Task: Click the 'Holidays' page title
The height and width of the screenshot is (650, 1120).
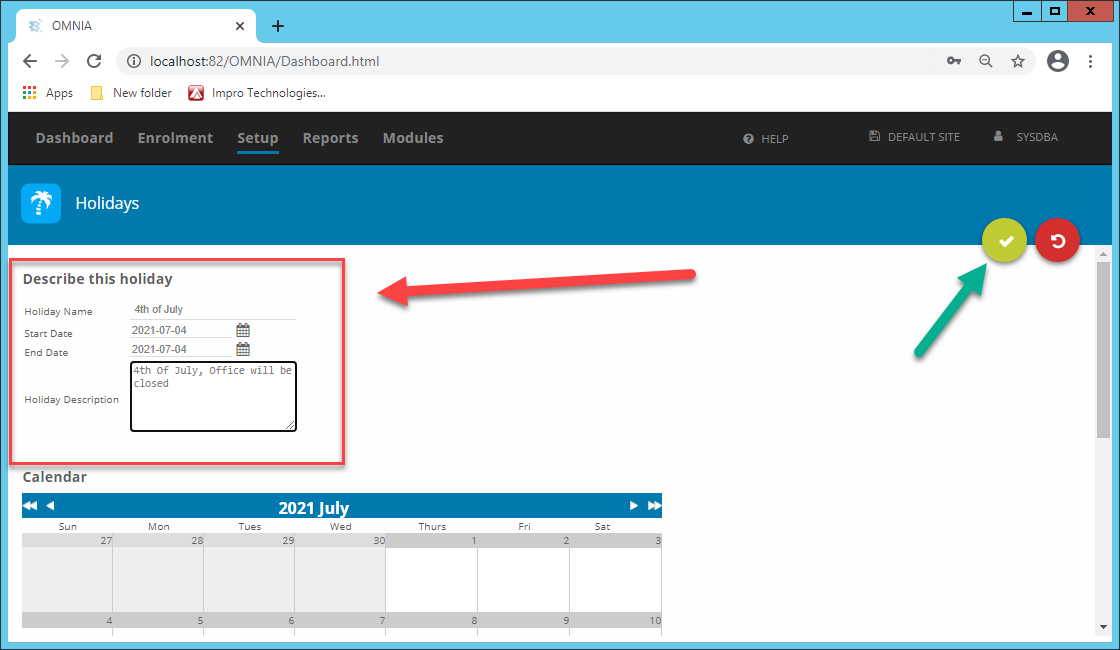Action: click(107, 204)
